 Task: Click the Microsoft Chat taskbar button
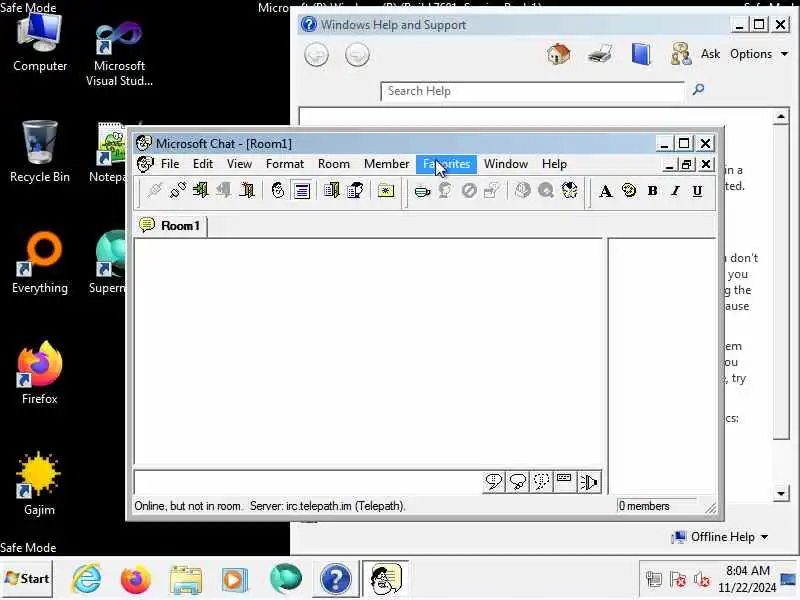click(x=386, y=579)
